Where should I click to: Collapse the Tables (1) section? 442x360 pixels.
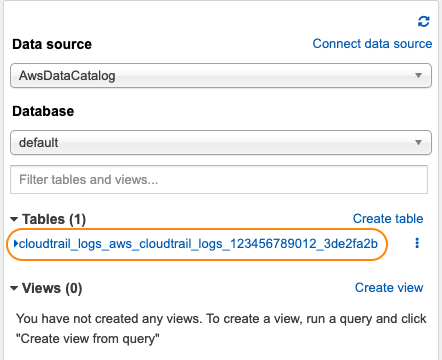14,219
